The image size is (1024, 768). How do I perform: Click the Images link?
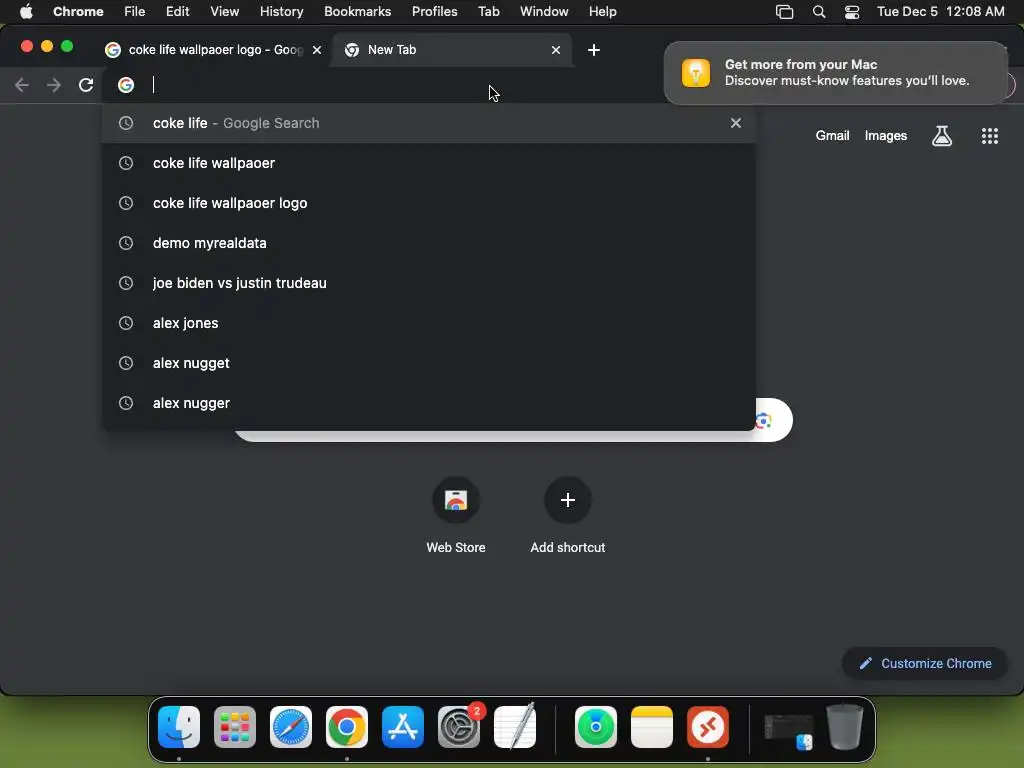[886, 136]
